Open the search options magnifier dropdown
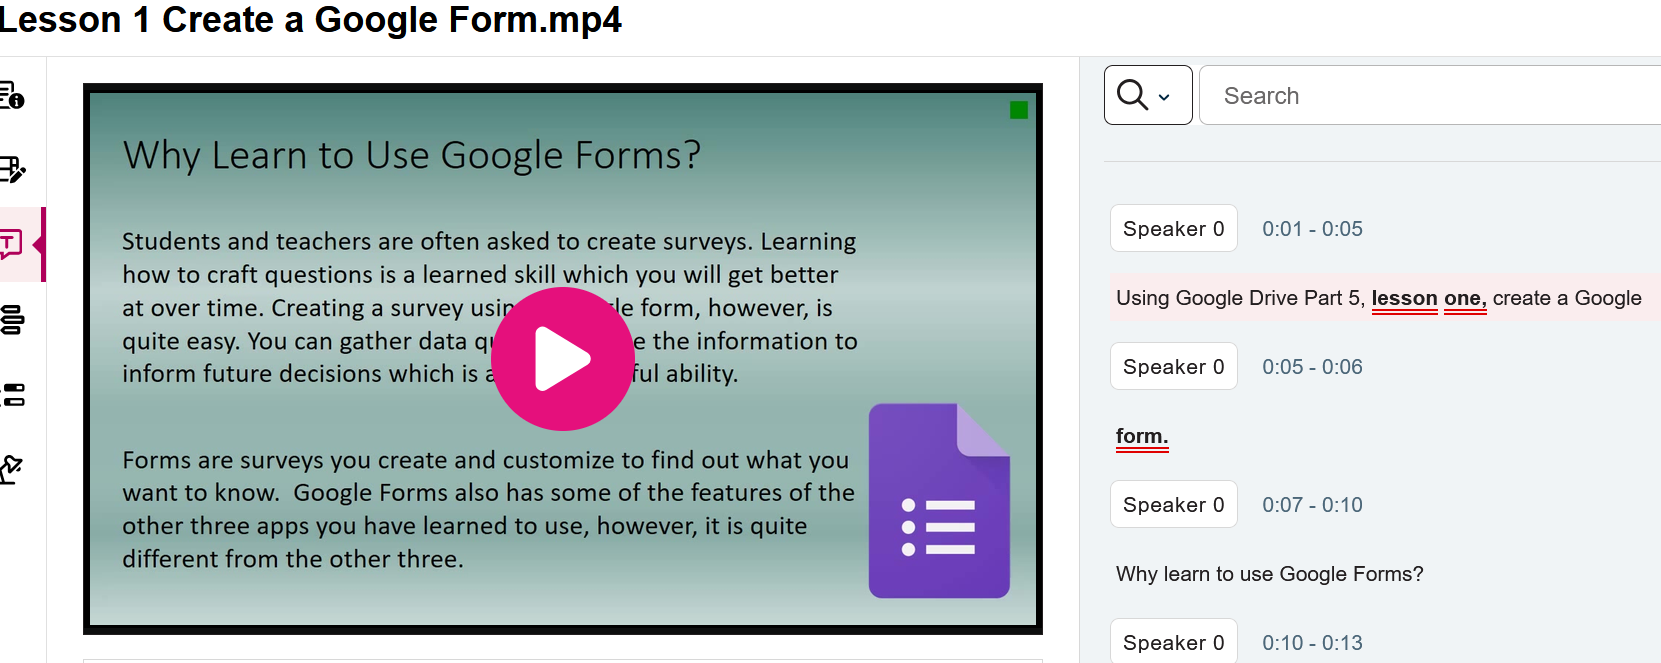Image resolution: width=1661 pixels, height=663 pixels. point(1148,95)
